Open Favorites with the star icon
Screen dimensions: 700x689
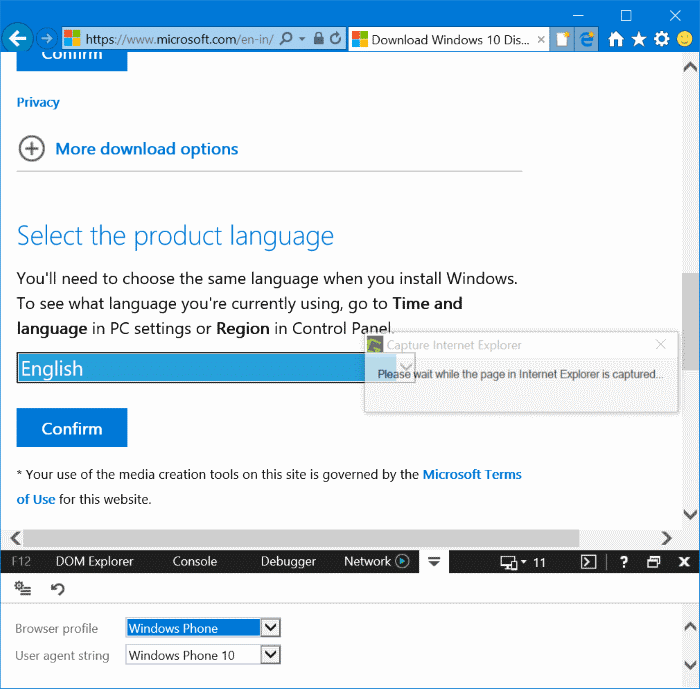(638, 39)
